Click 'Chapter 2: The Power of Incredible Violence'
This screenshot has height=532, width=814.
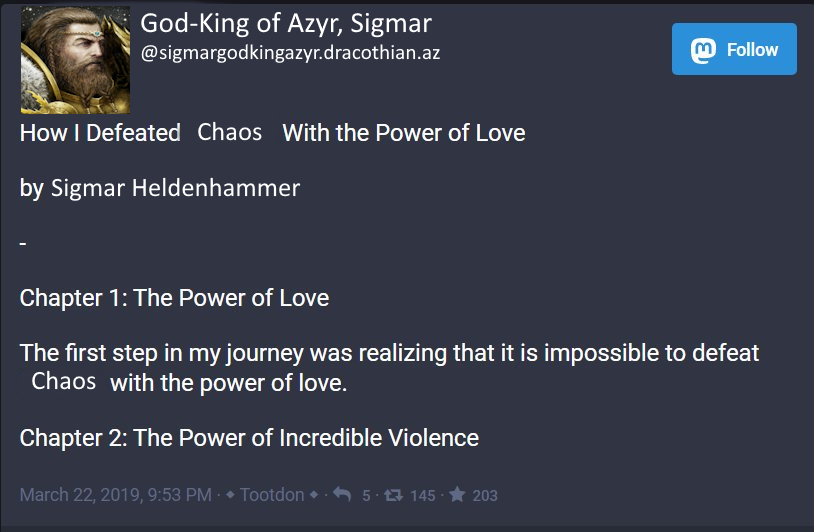249,438
